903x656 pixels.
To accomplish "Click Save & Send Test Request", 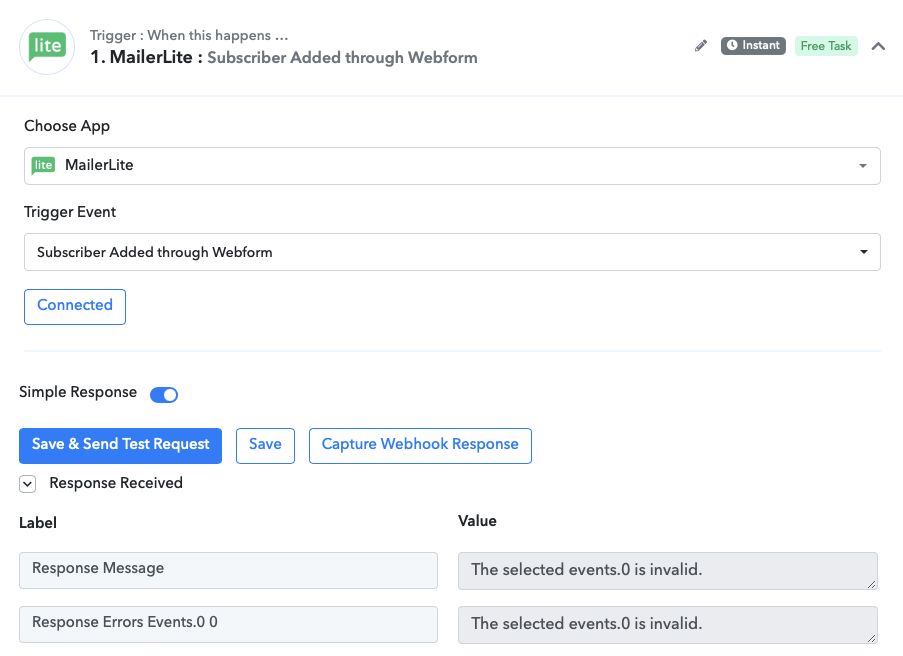I will 120,445.
